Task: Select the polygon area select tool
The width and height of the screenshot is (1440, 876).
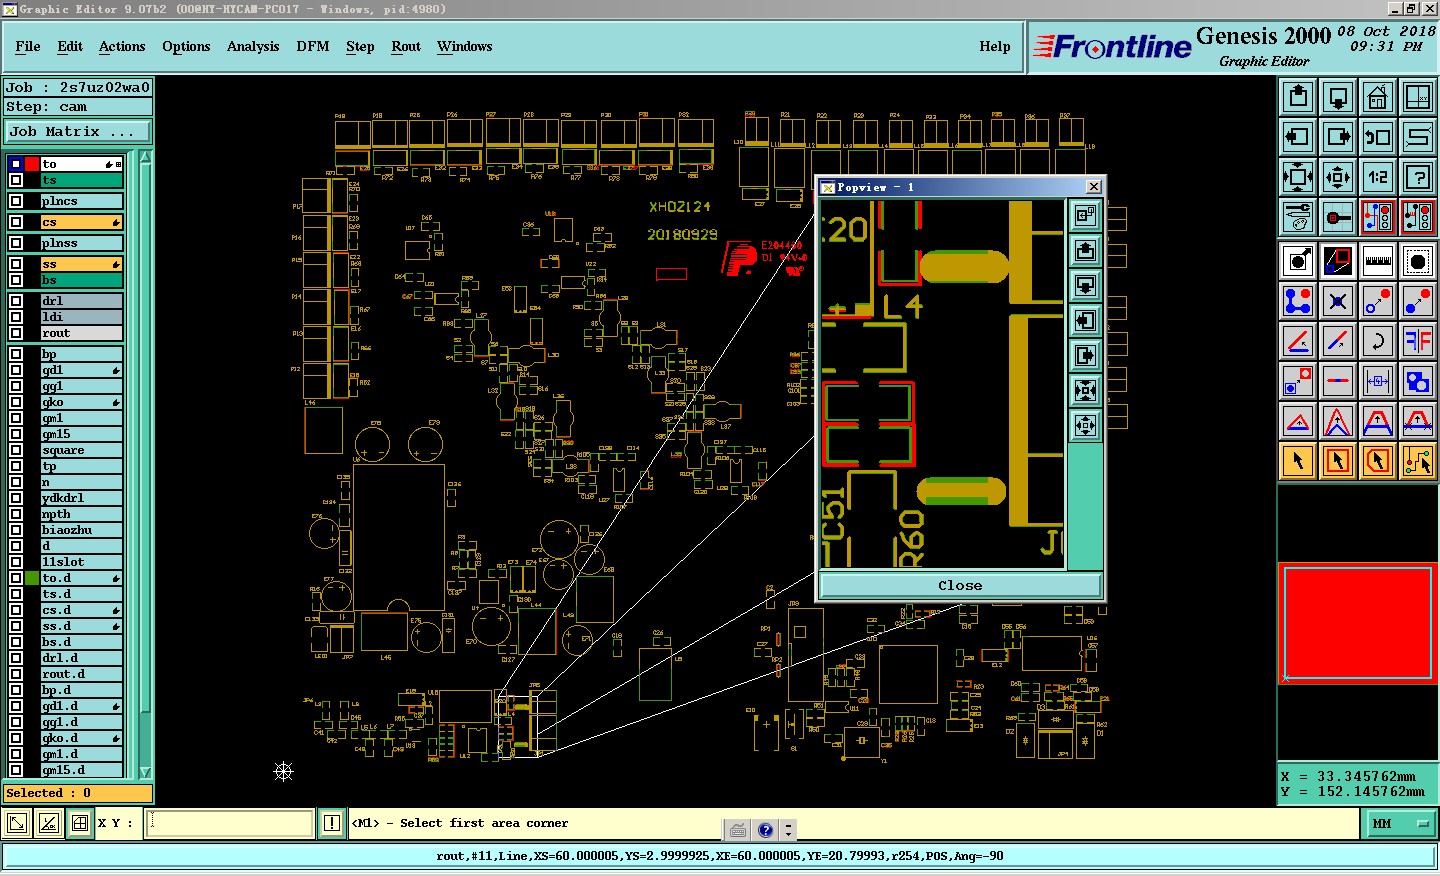Action: [x=1378, y=461]
